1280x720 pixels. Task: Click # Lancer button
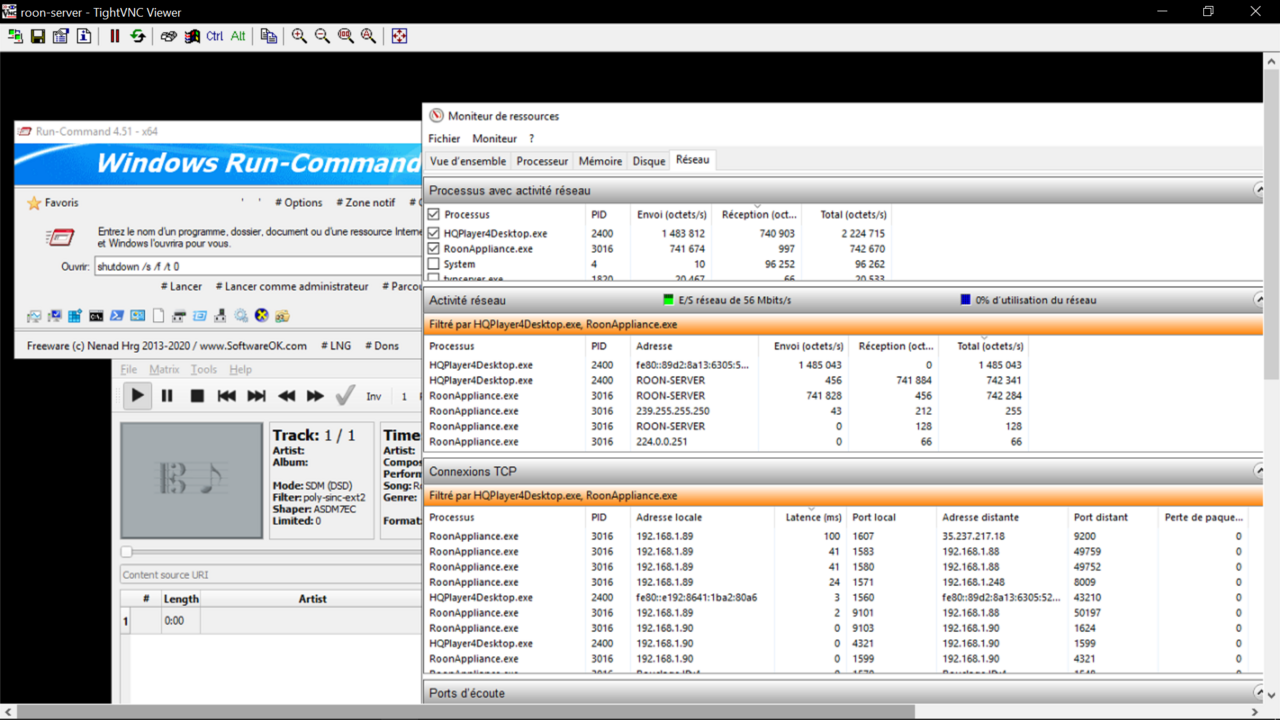181,287
